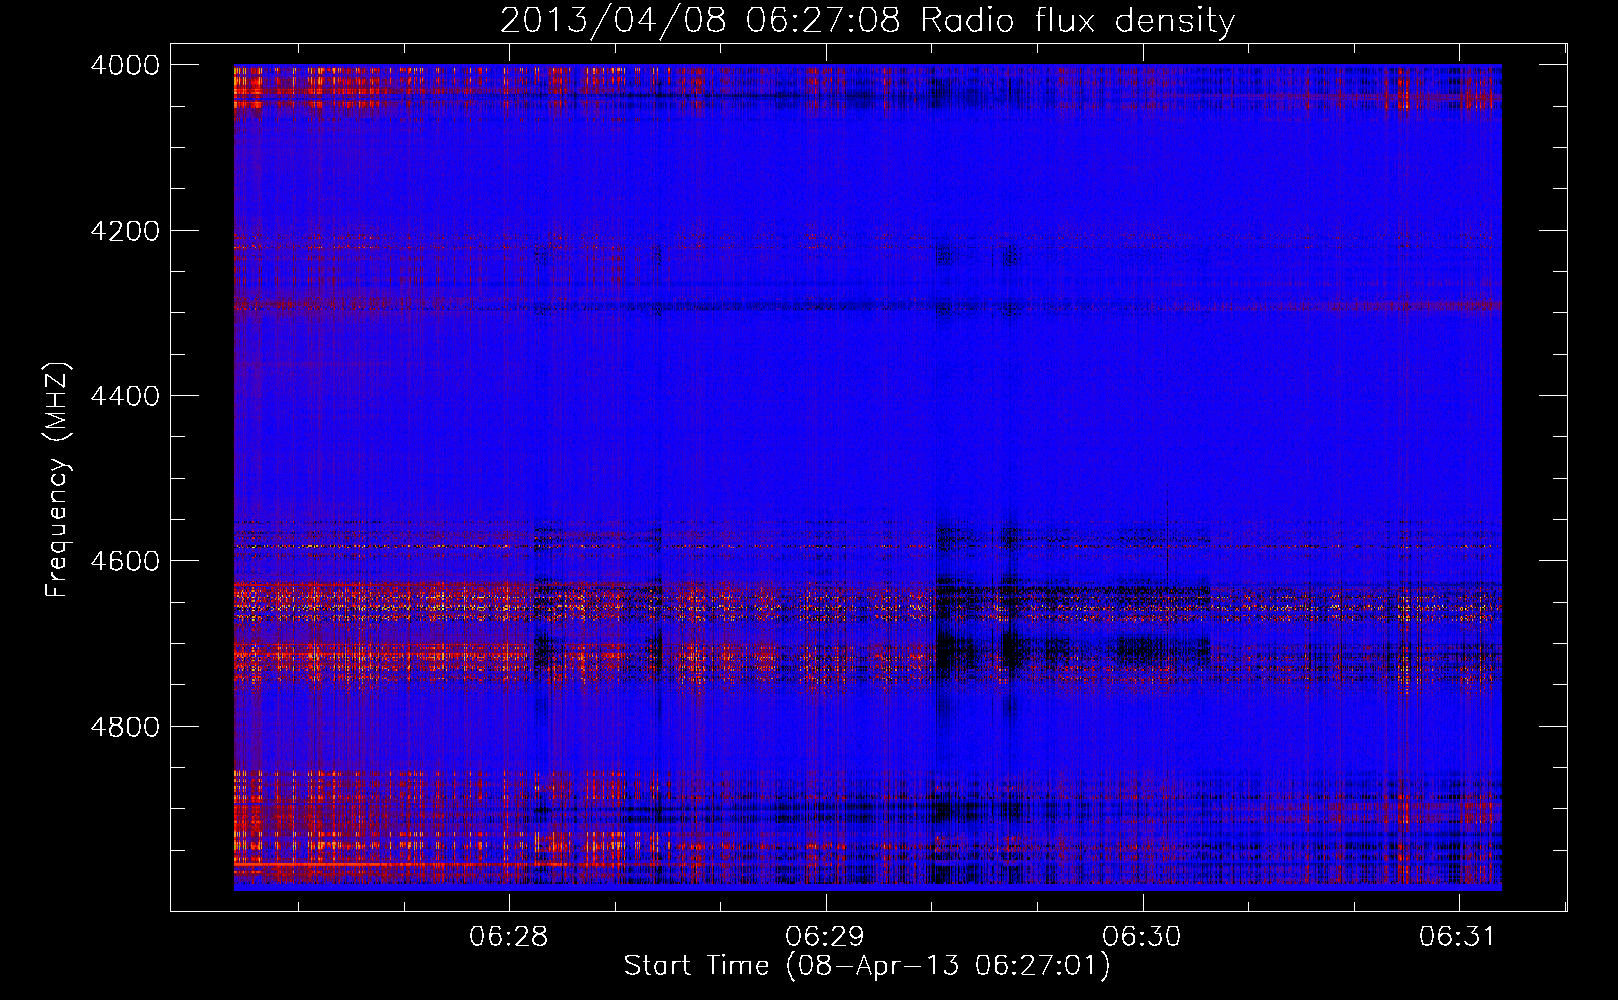Click the 4600 frequency axis label

tap(125, 561)
